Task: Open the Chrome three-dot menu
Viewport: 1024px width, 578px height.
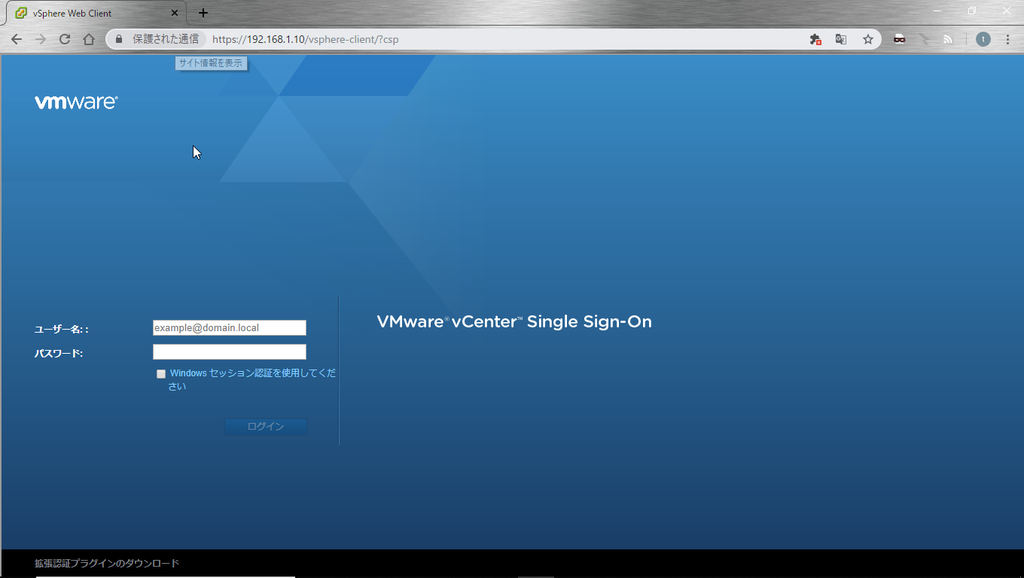Action: 1008,39
